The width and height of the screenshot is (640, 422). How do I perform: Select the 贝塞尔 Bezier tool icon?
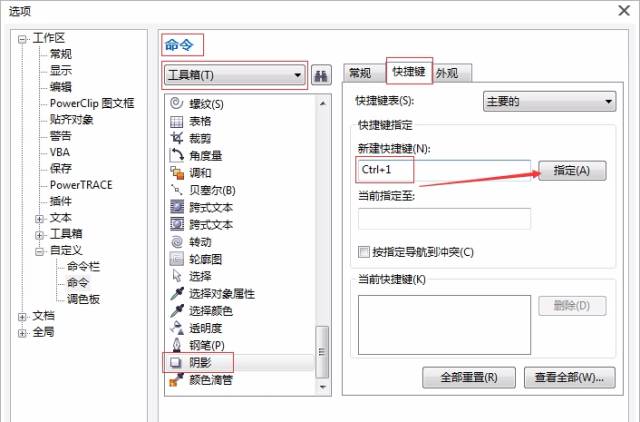177,190
